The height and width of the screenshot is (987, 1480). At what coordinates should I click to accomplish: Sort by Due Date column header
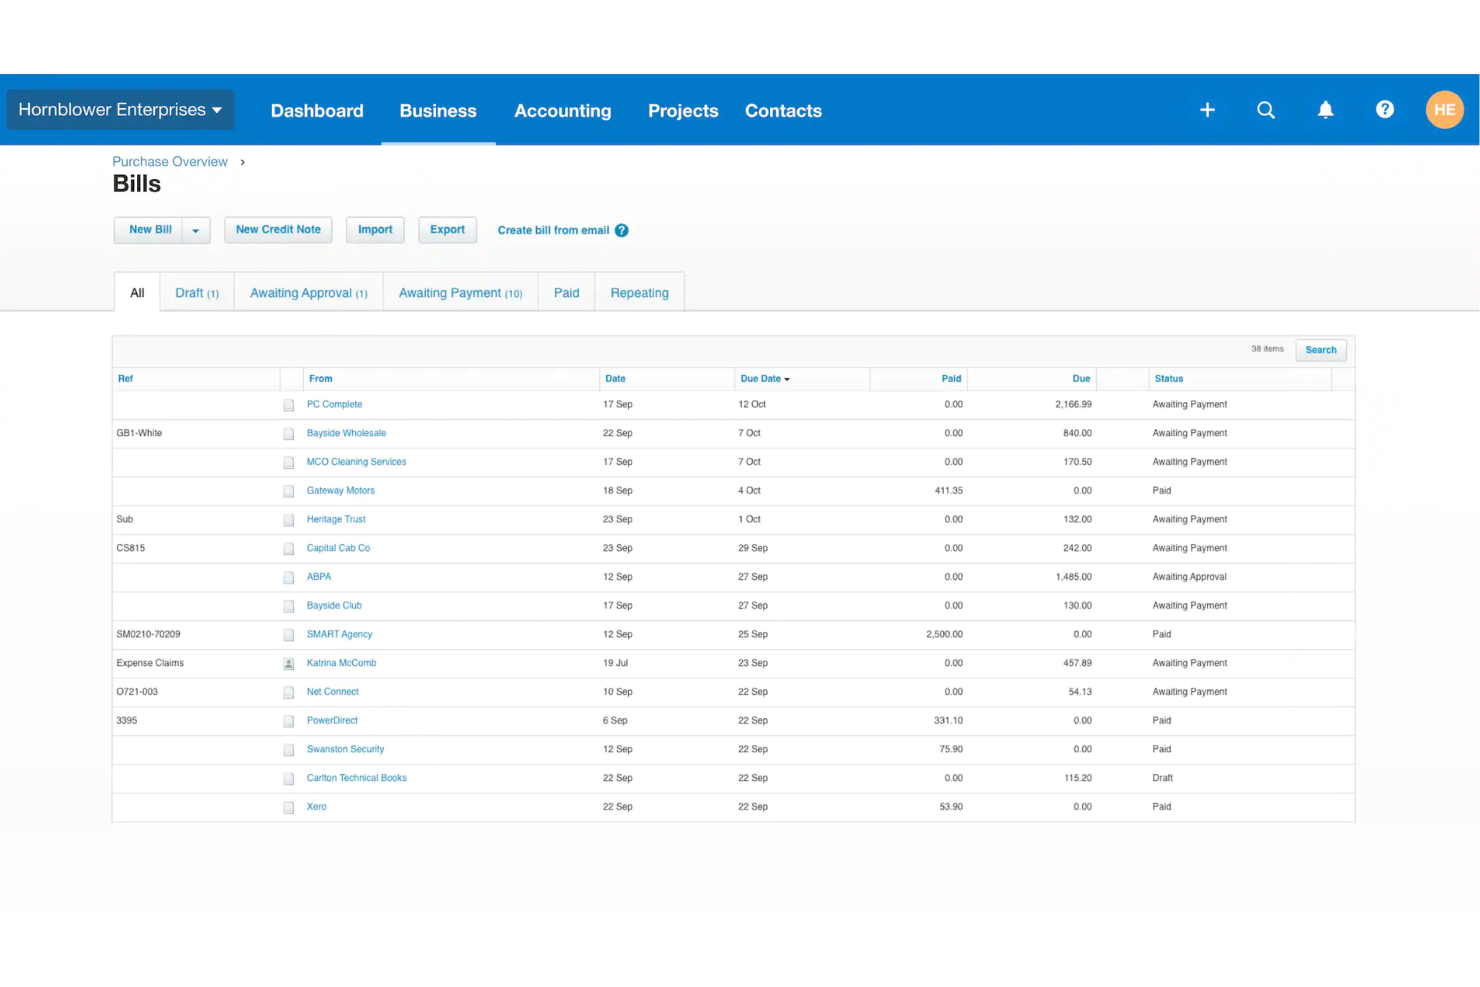(x=765, y=379)
